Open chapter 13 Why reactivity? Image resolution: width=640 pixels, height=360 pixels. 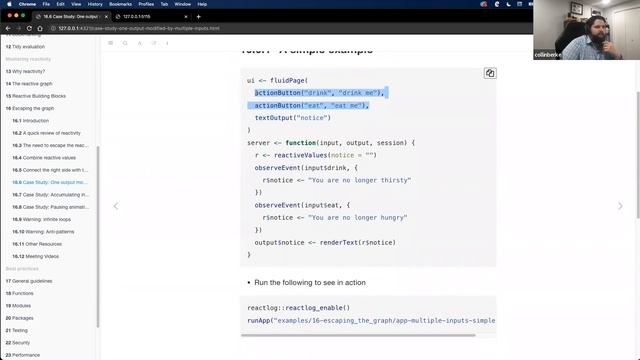tap(25, 71)
